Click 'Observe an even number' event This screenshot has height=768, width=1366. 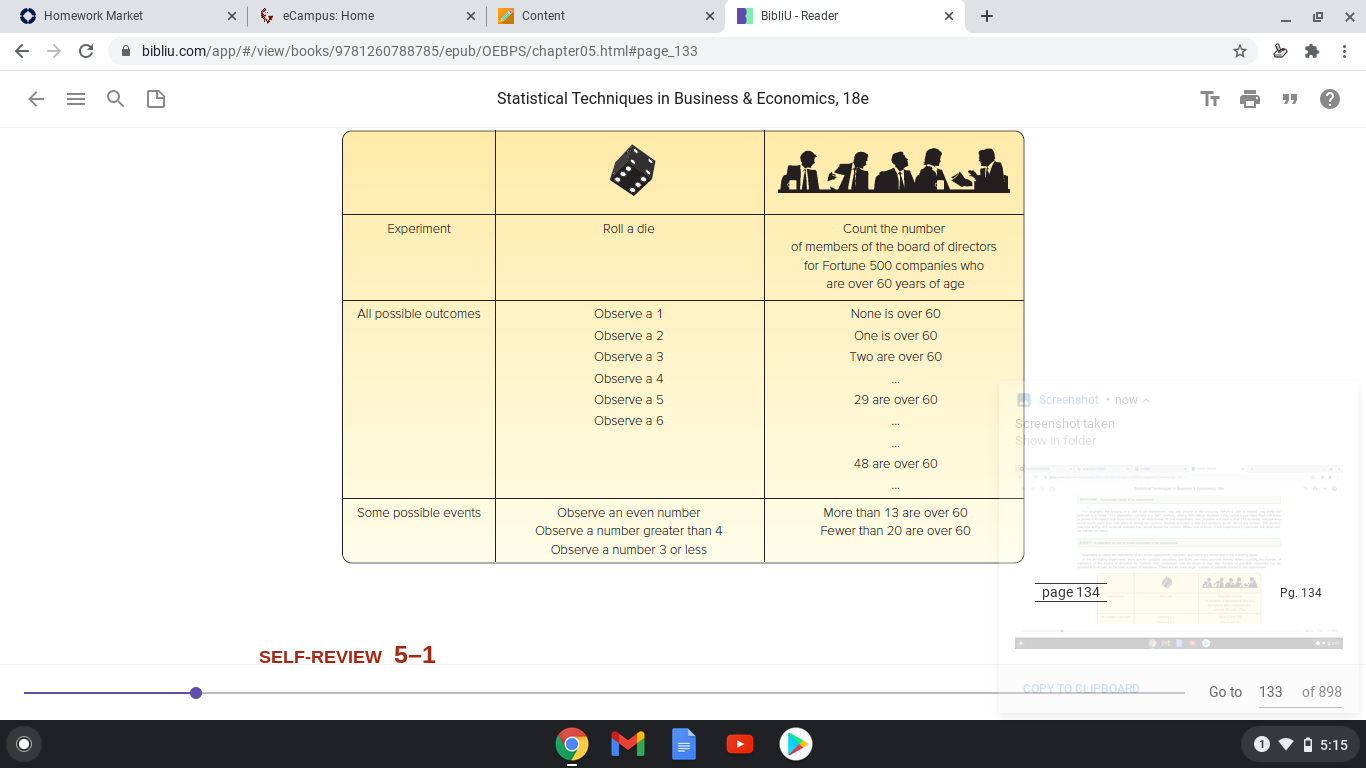tap(629, 513)
